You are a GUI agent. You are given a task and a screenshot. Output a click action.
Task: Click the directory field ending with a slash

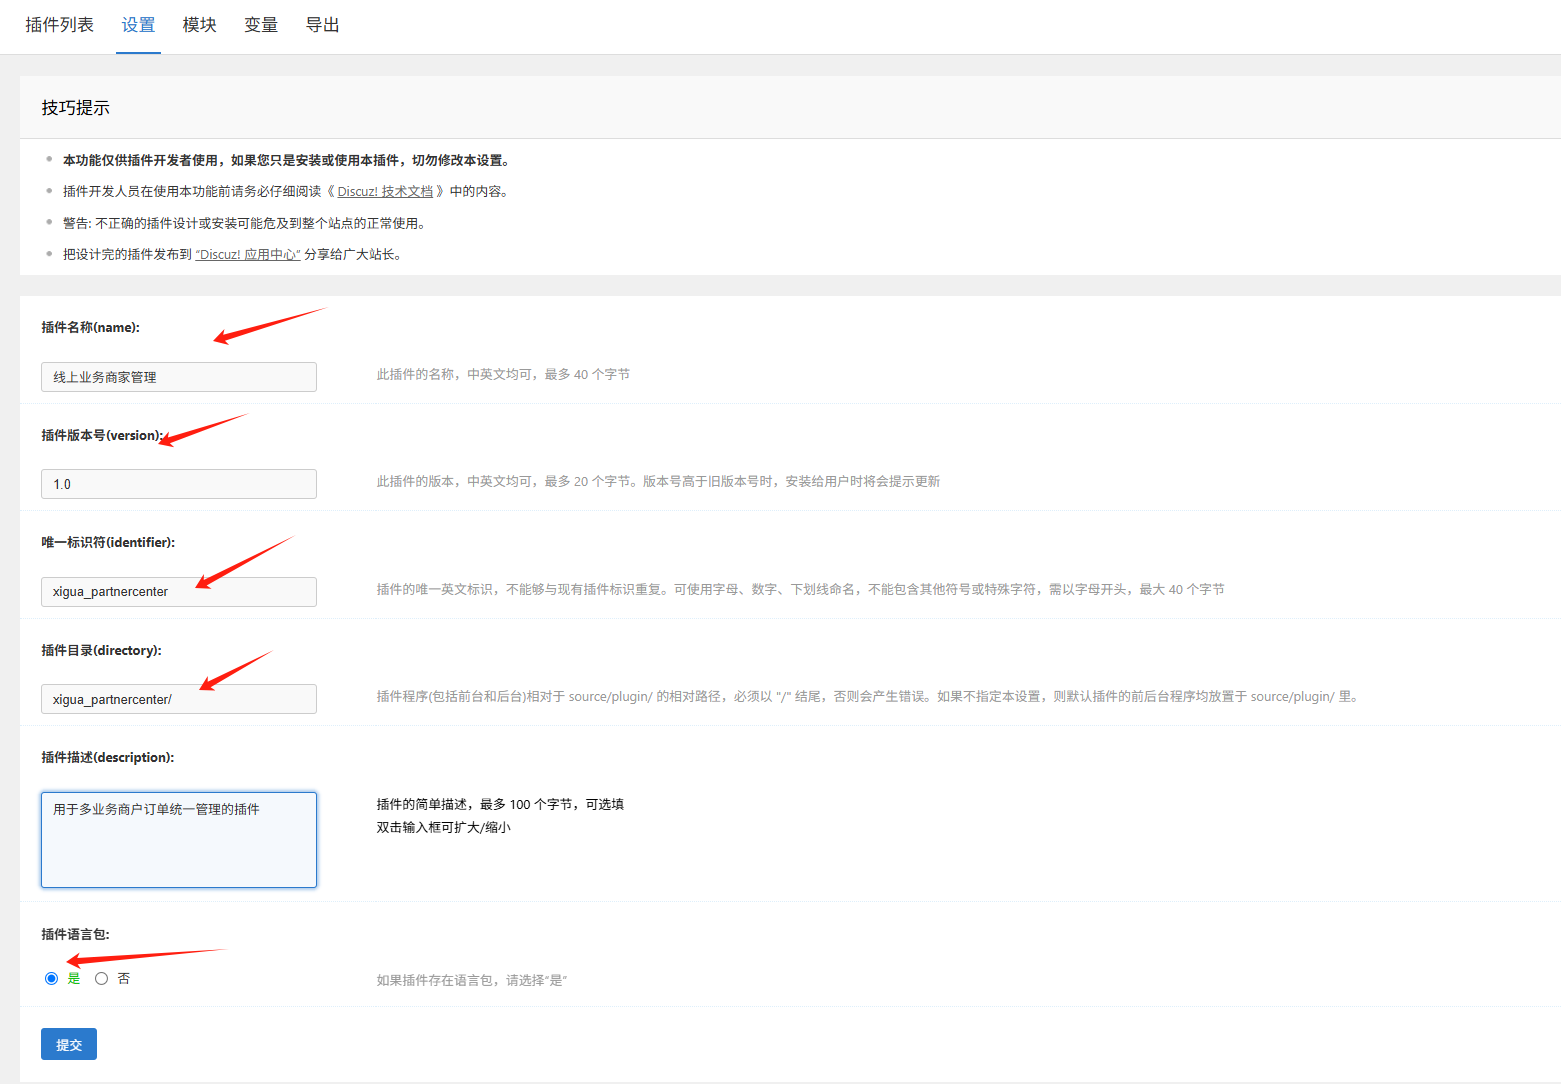(179, 699)
